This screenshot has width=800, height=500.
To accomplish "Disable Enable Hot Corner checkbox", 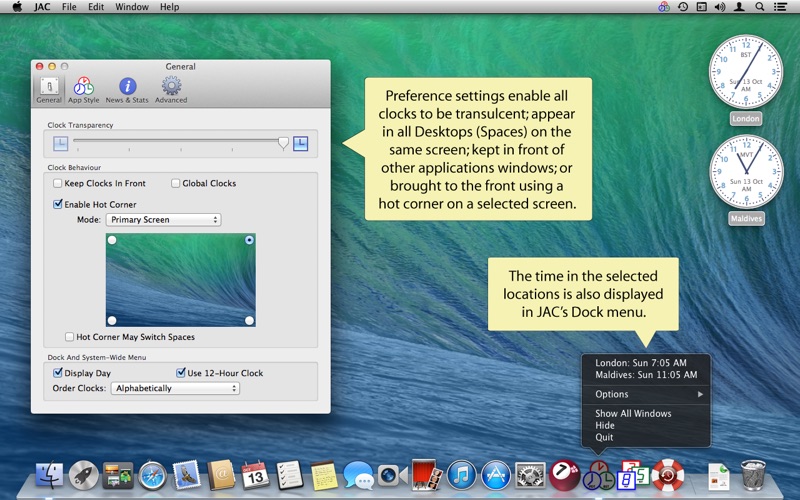I will tap(58, 204).
